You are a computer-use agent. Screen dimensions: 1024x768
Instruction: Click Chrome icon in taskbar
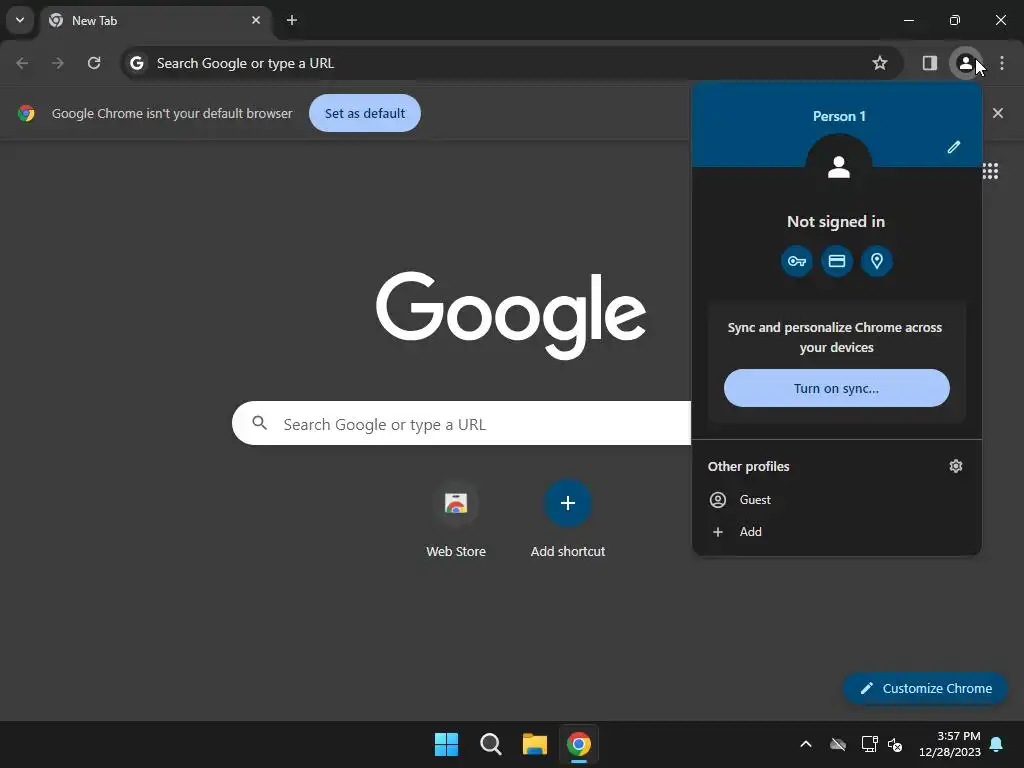579,744
